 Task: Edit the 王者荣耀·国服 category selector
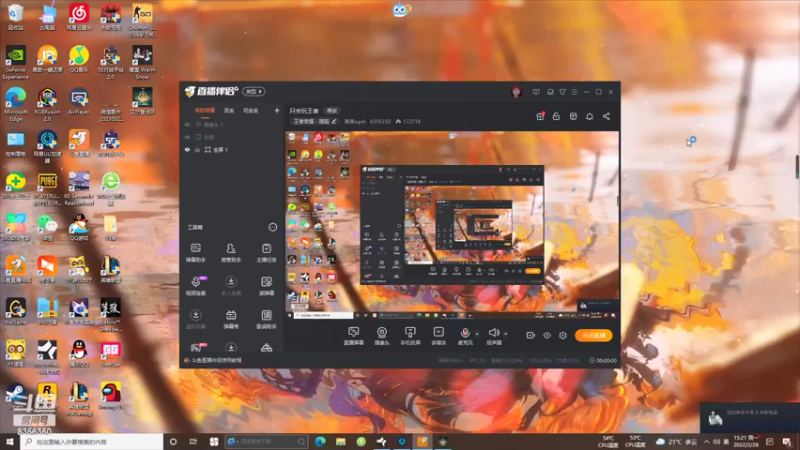pyautogui.click(x=315, y=121)
